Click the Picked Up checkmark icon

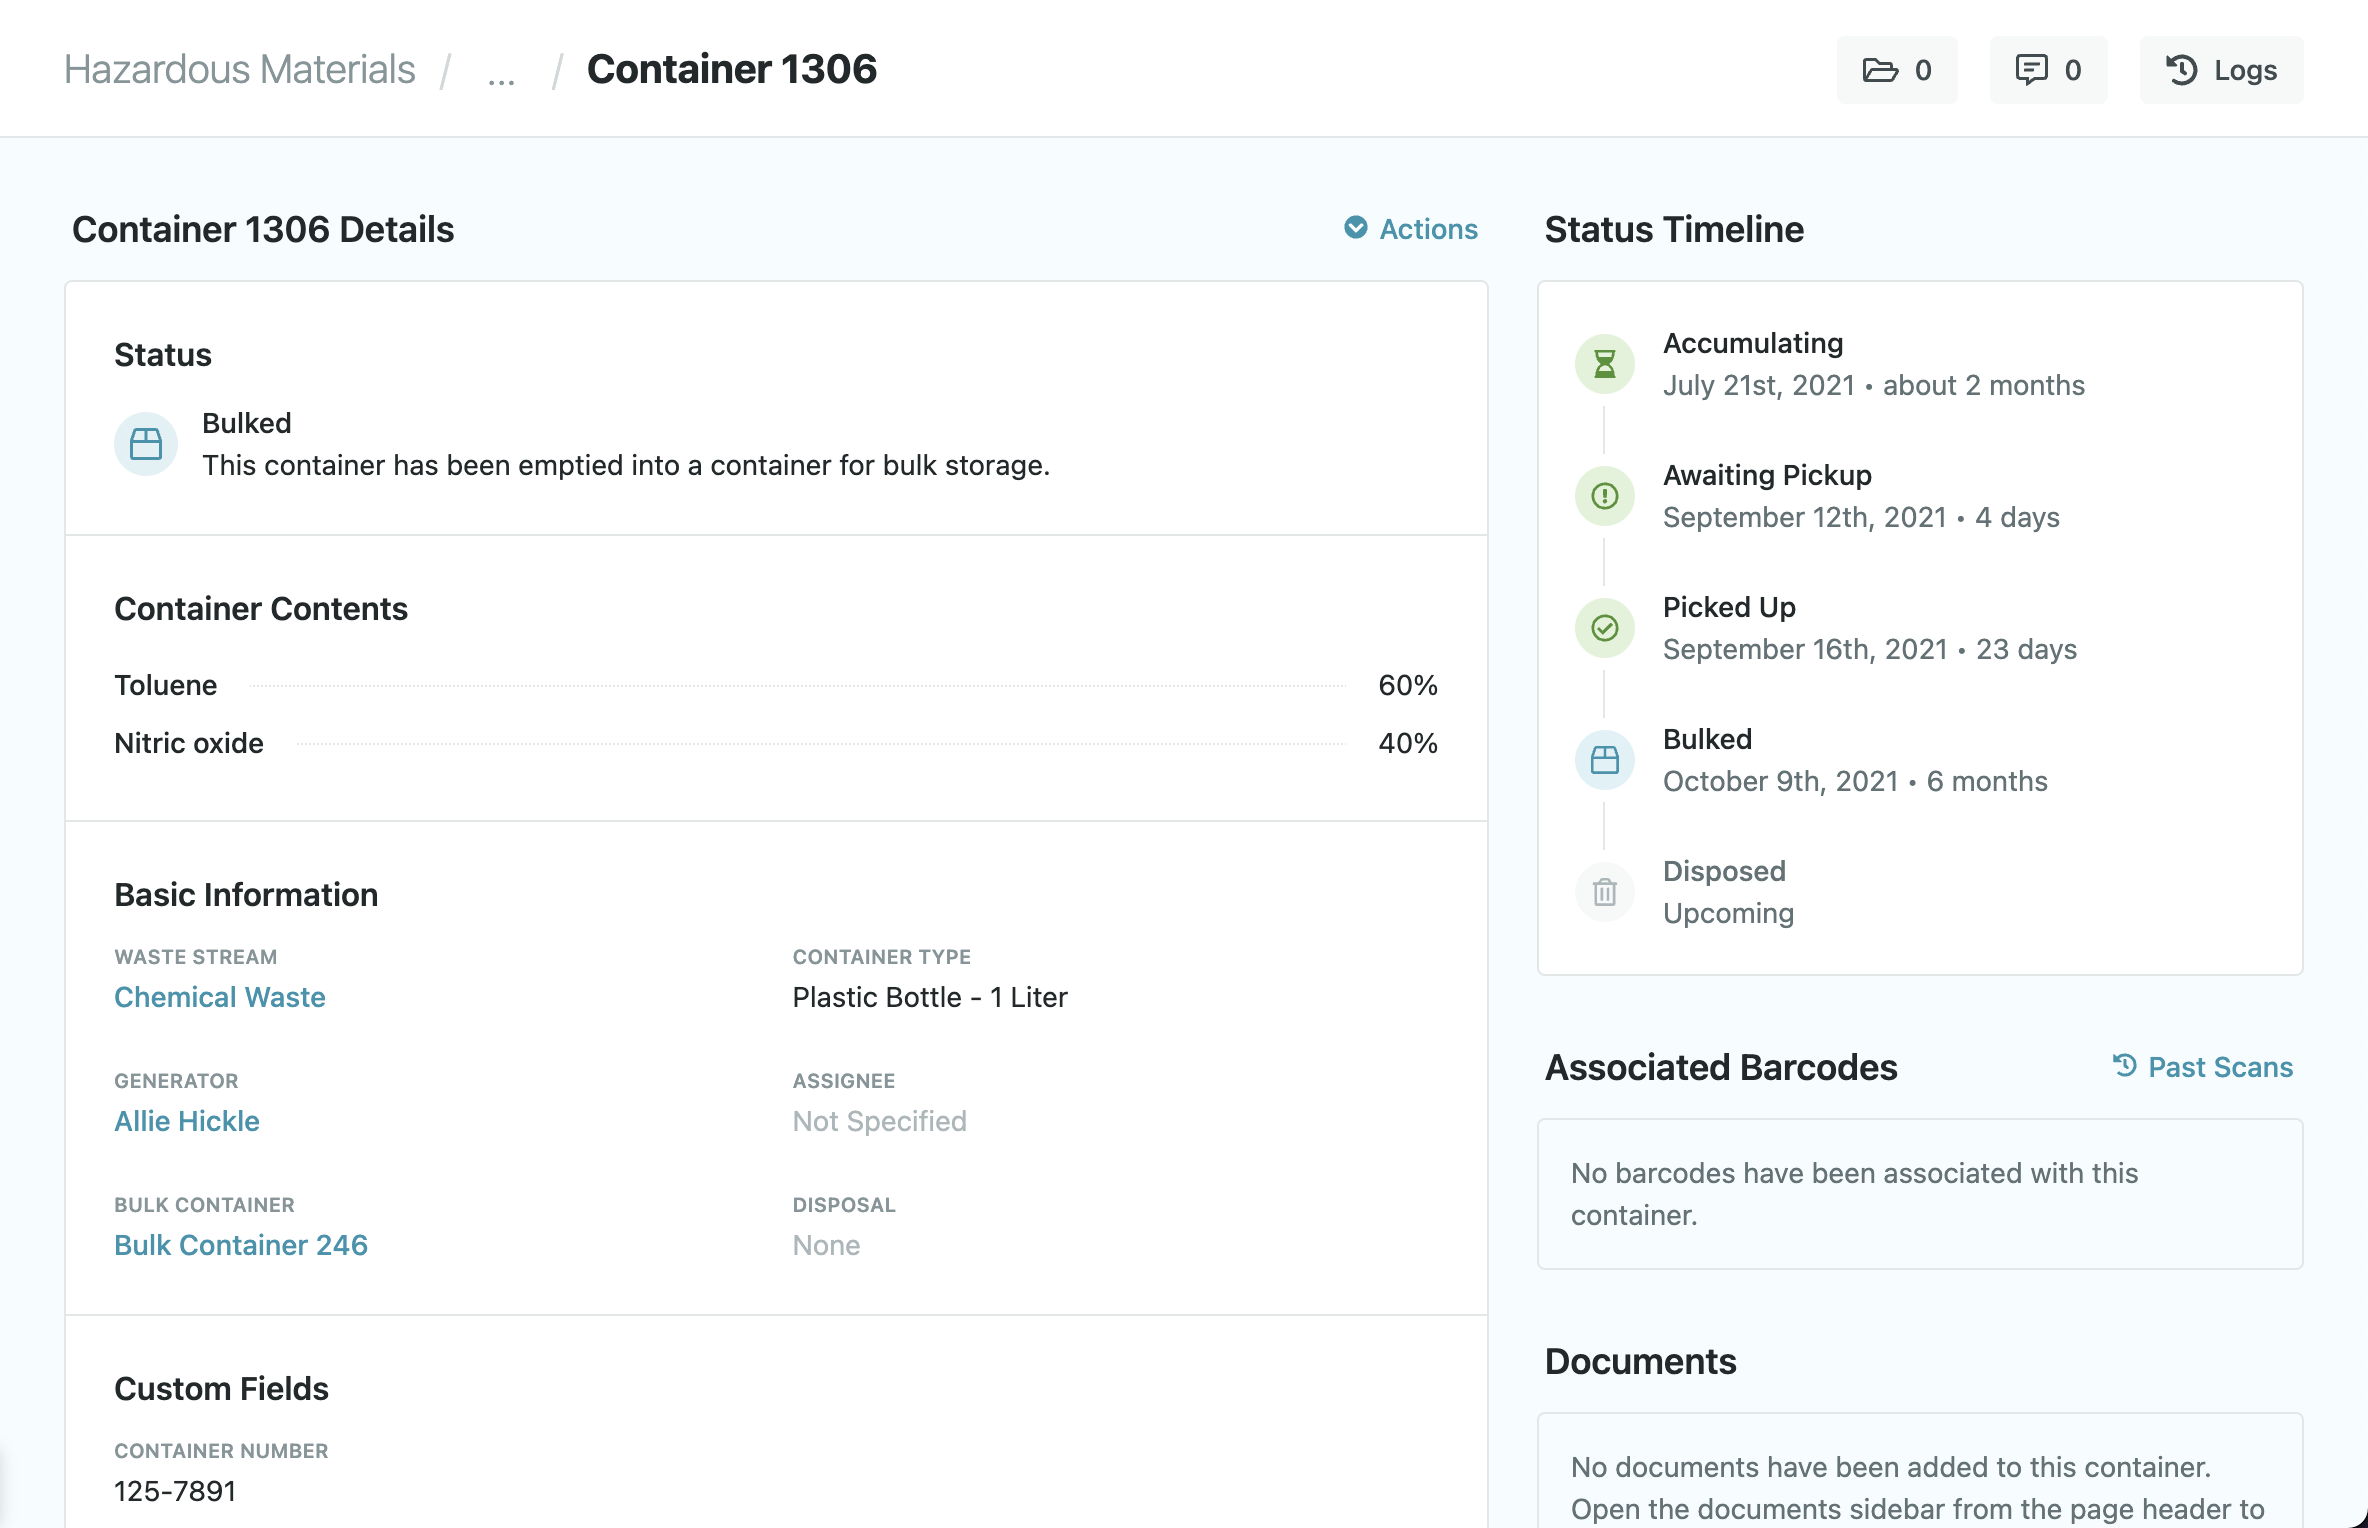1604,628
